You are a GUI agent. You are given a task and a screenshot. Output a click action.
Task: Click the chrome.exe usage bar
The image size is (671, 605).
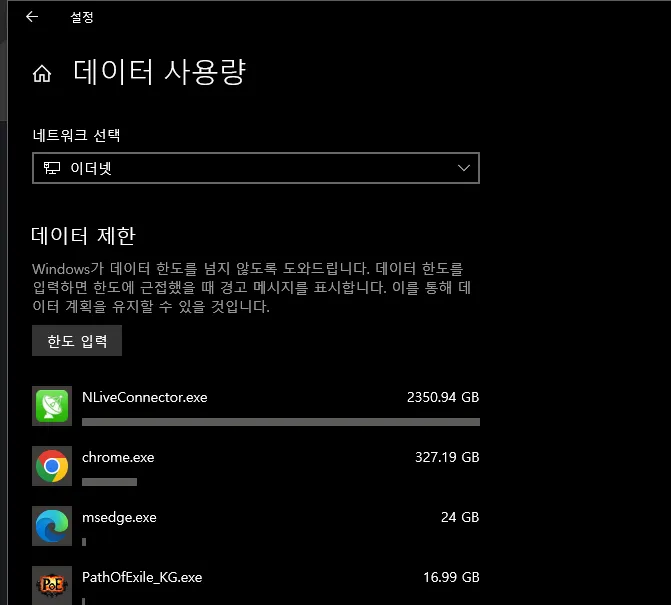pyautogui.click(x=110, y=482)
